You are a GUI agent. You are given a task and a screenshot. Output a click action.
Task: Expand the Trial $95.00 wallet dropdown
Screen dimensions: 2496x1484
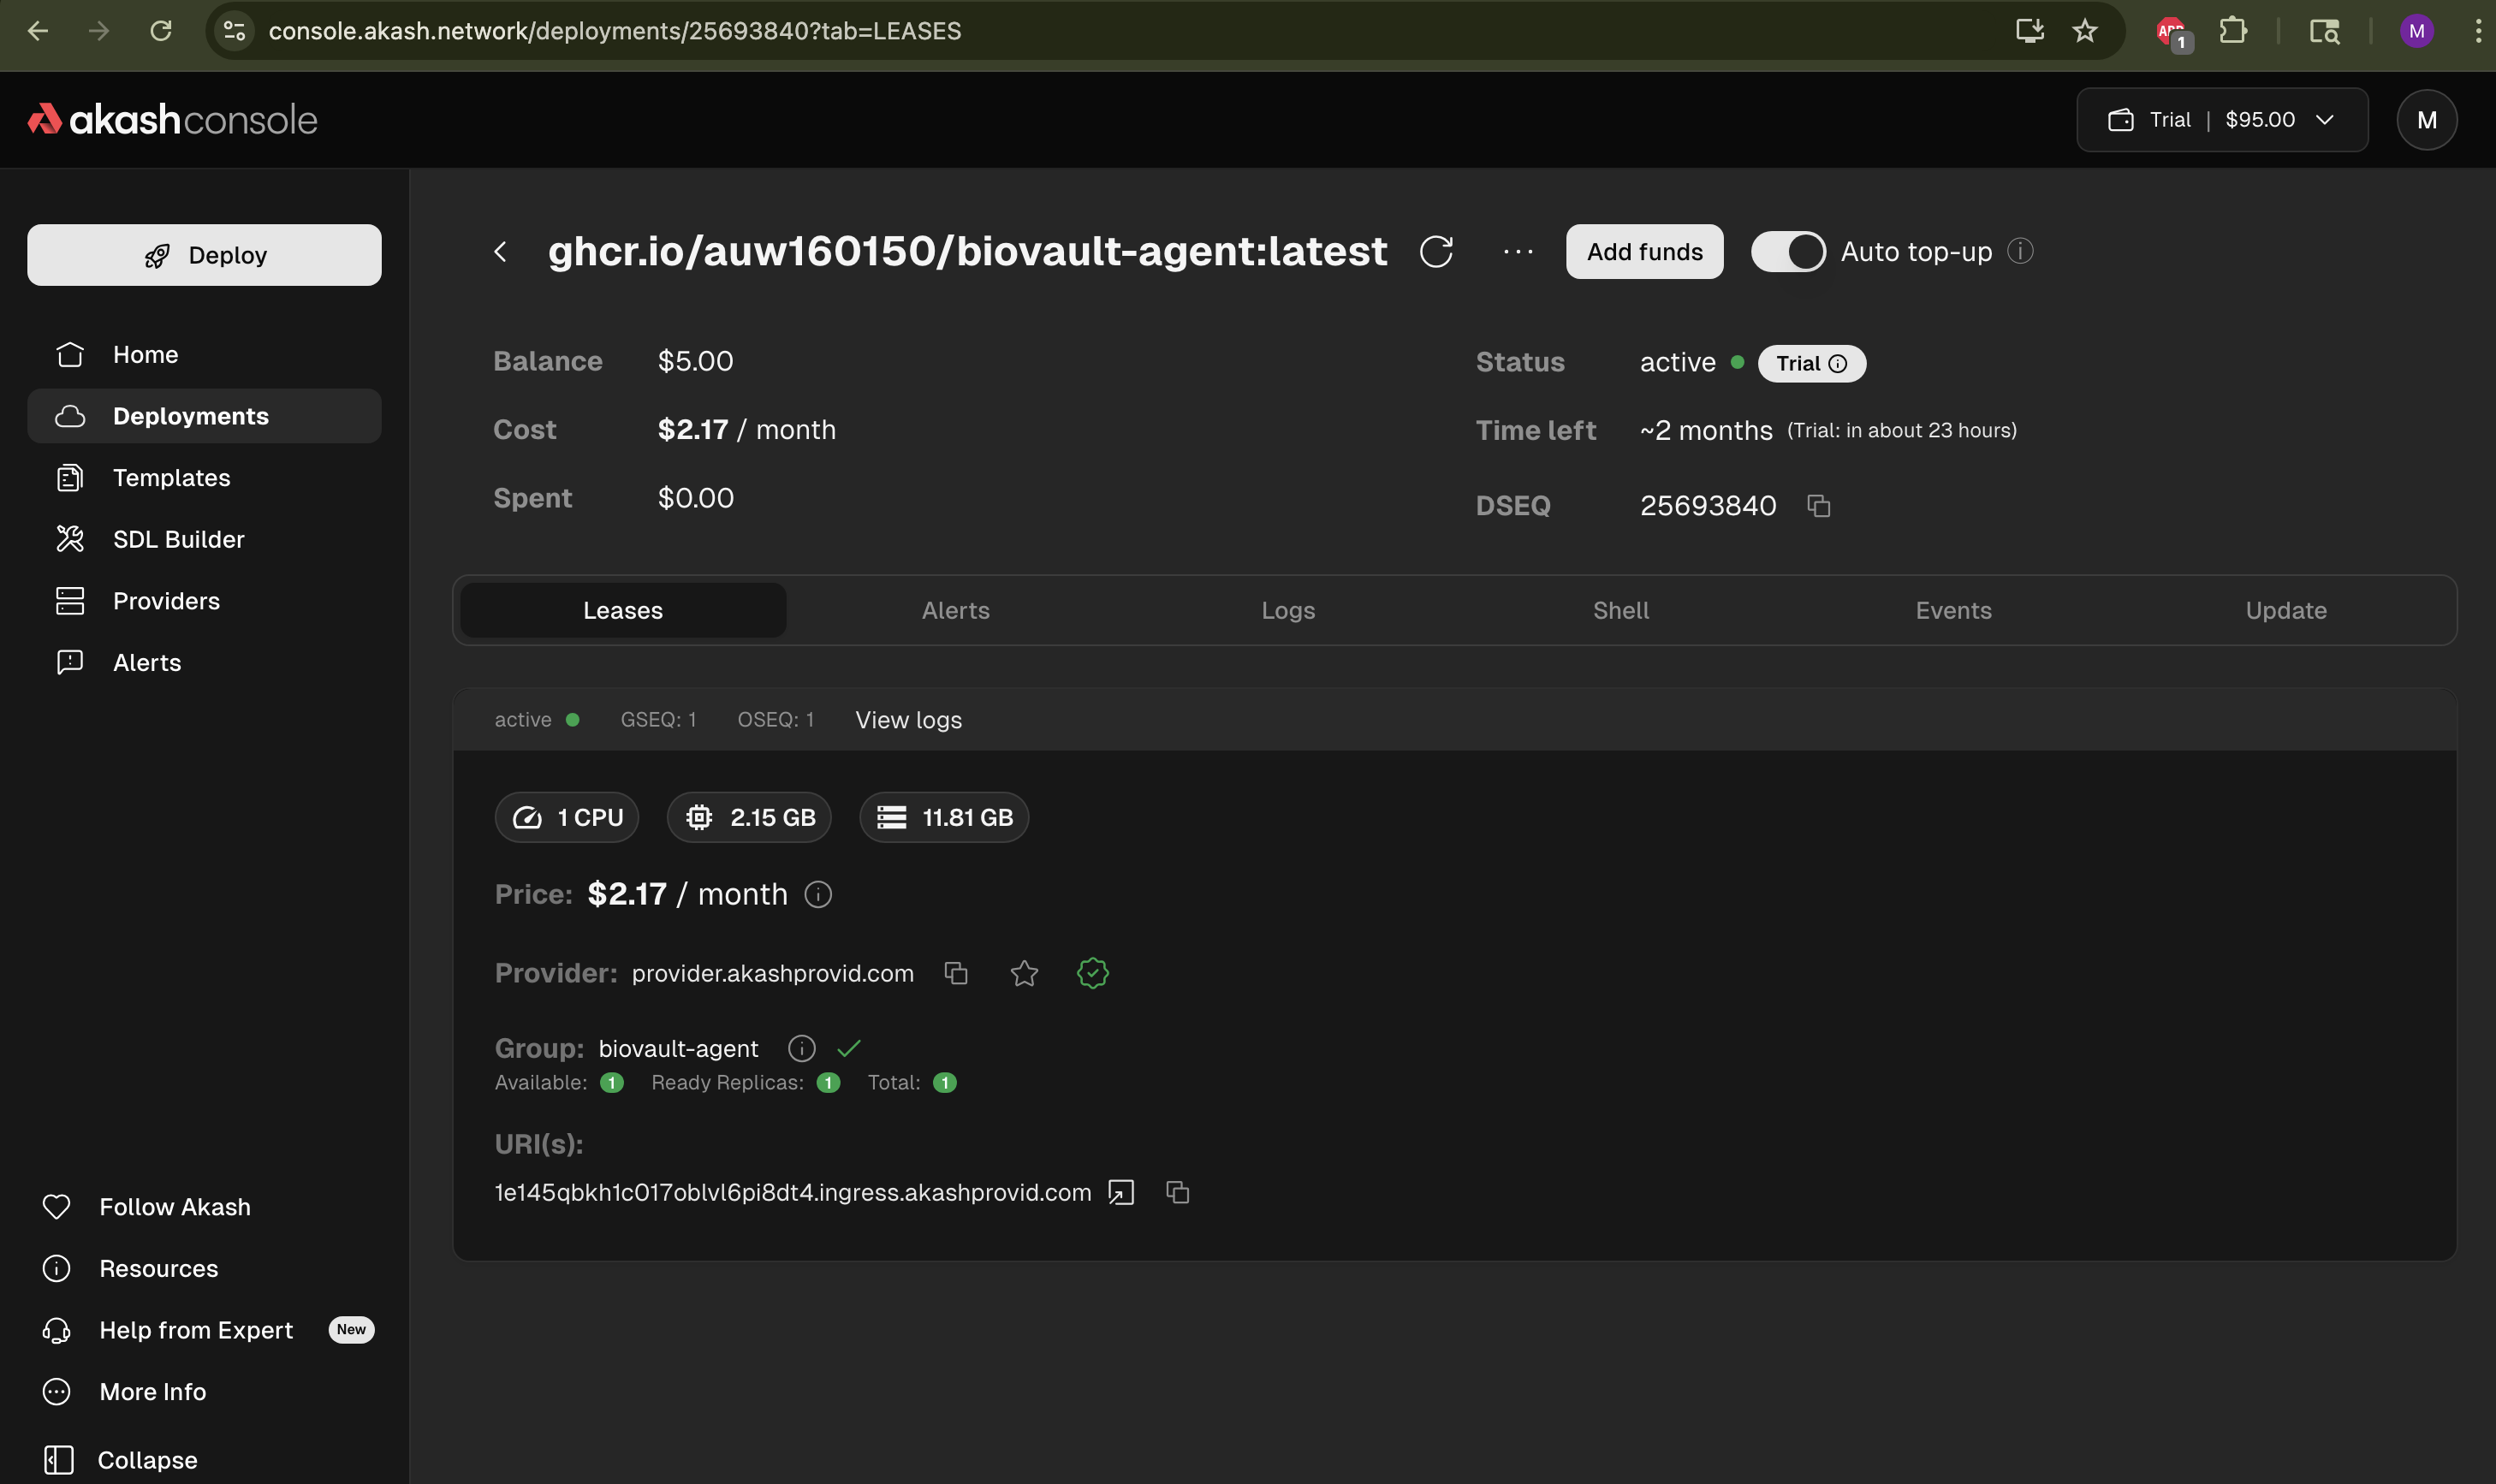(2221, 120)
